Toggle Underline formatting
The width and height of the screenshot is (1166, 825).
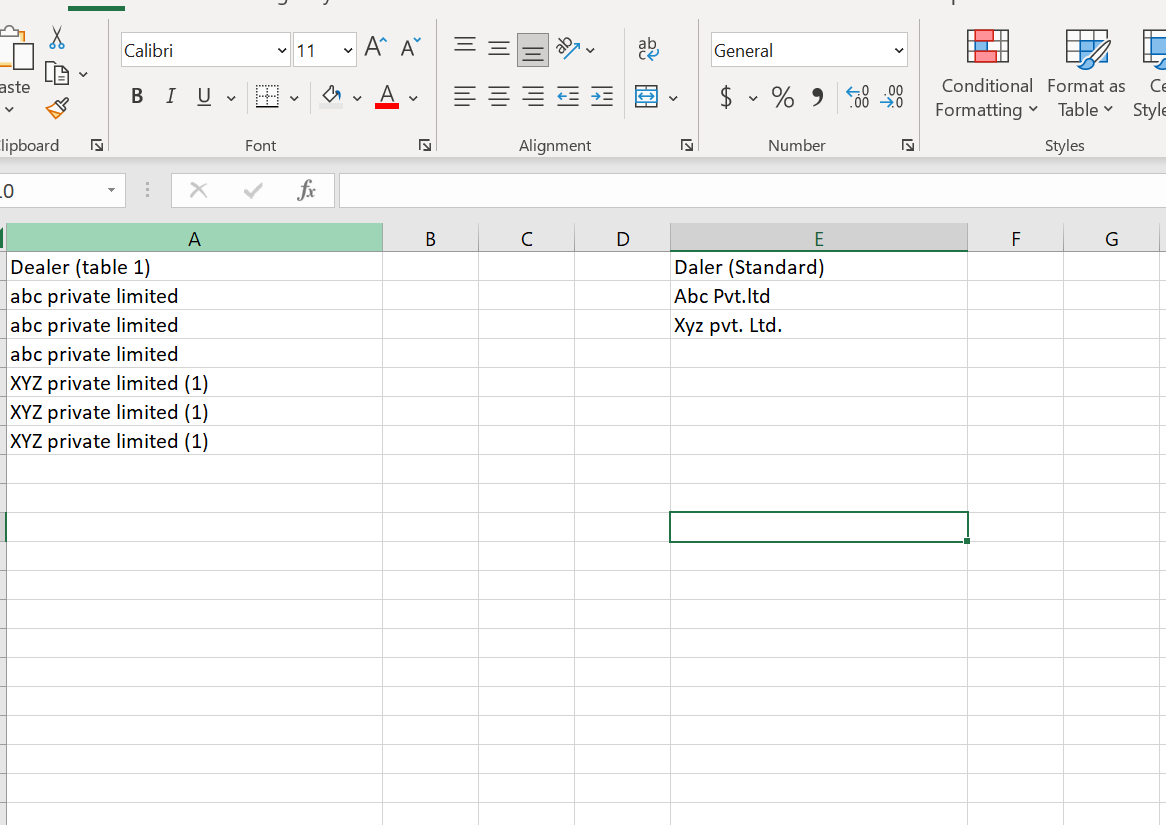[204, 96]
